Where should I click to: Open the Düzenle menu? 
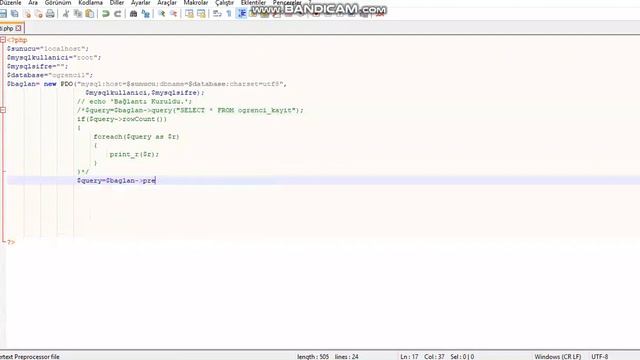(x=11, y=3)
